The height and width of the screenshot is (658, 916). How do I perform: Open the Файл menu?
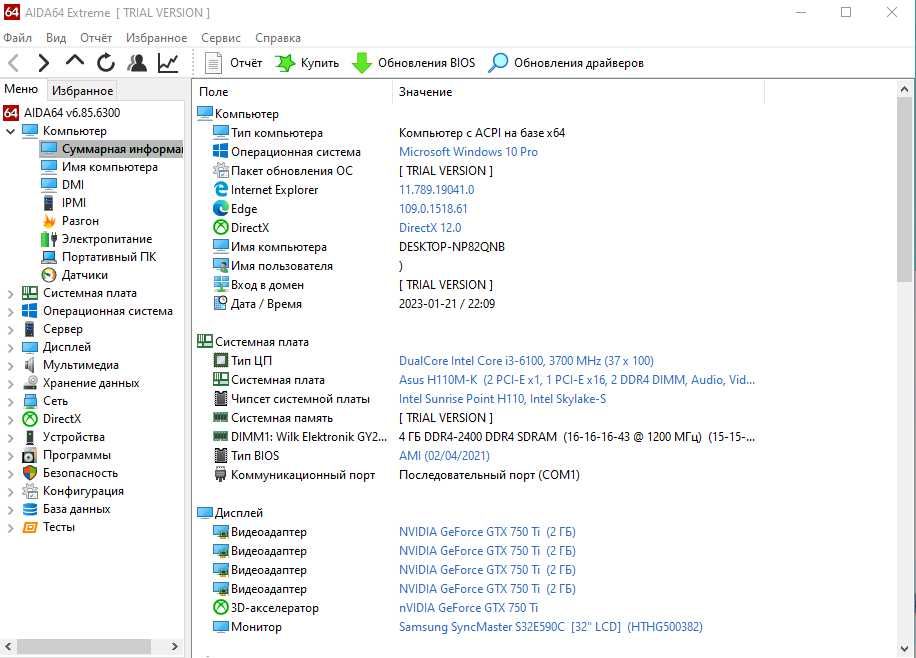click(x=18, y=38)
